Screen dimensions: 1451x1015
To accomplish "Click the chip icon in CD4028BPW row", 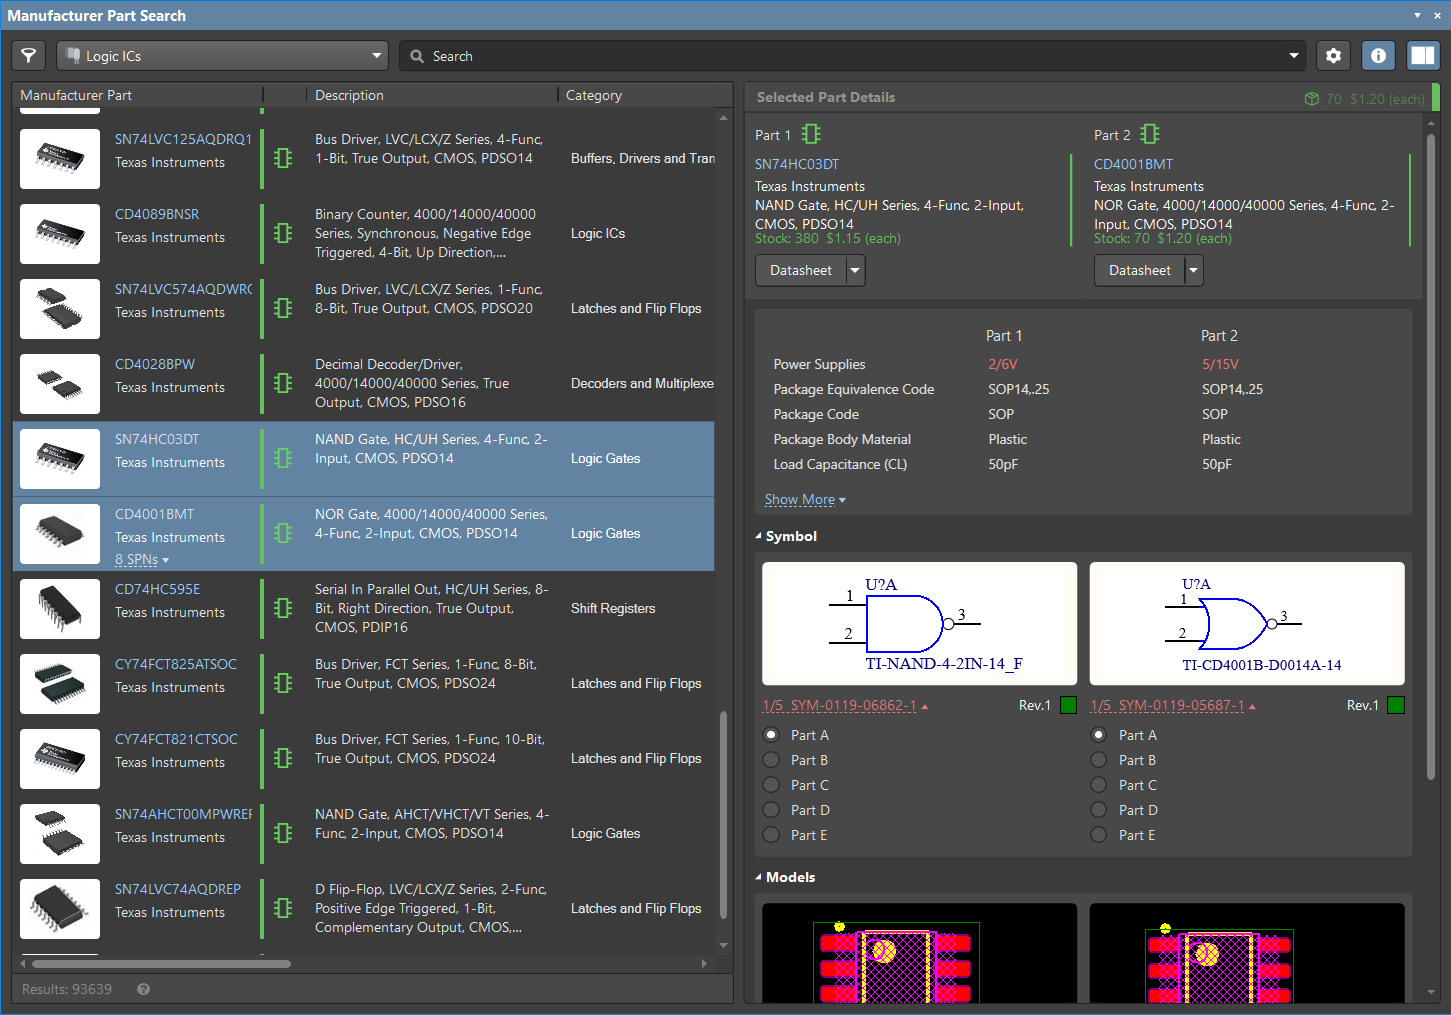I will pyautogui.click(x=283, y=383).
